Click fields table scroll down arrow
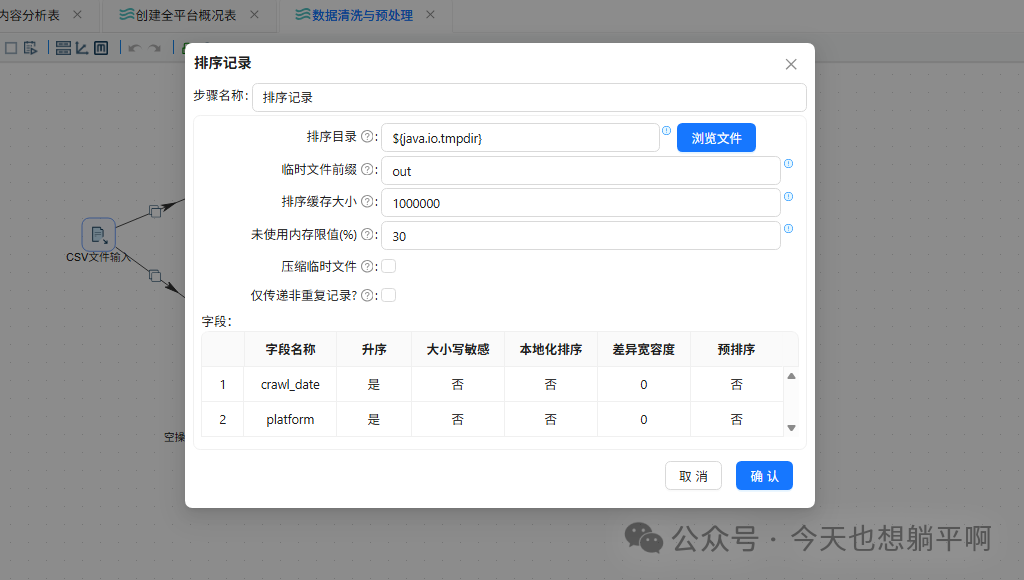 tap(791, 428)
